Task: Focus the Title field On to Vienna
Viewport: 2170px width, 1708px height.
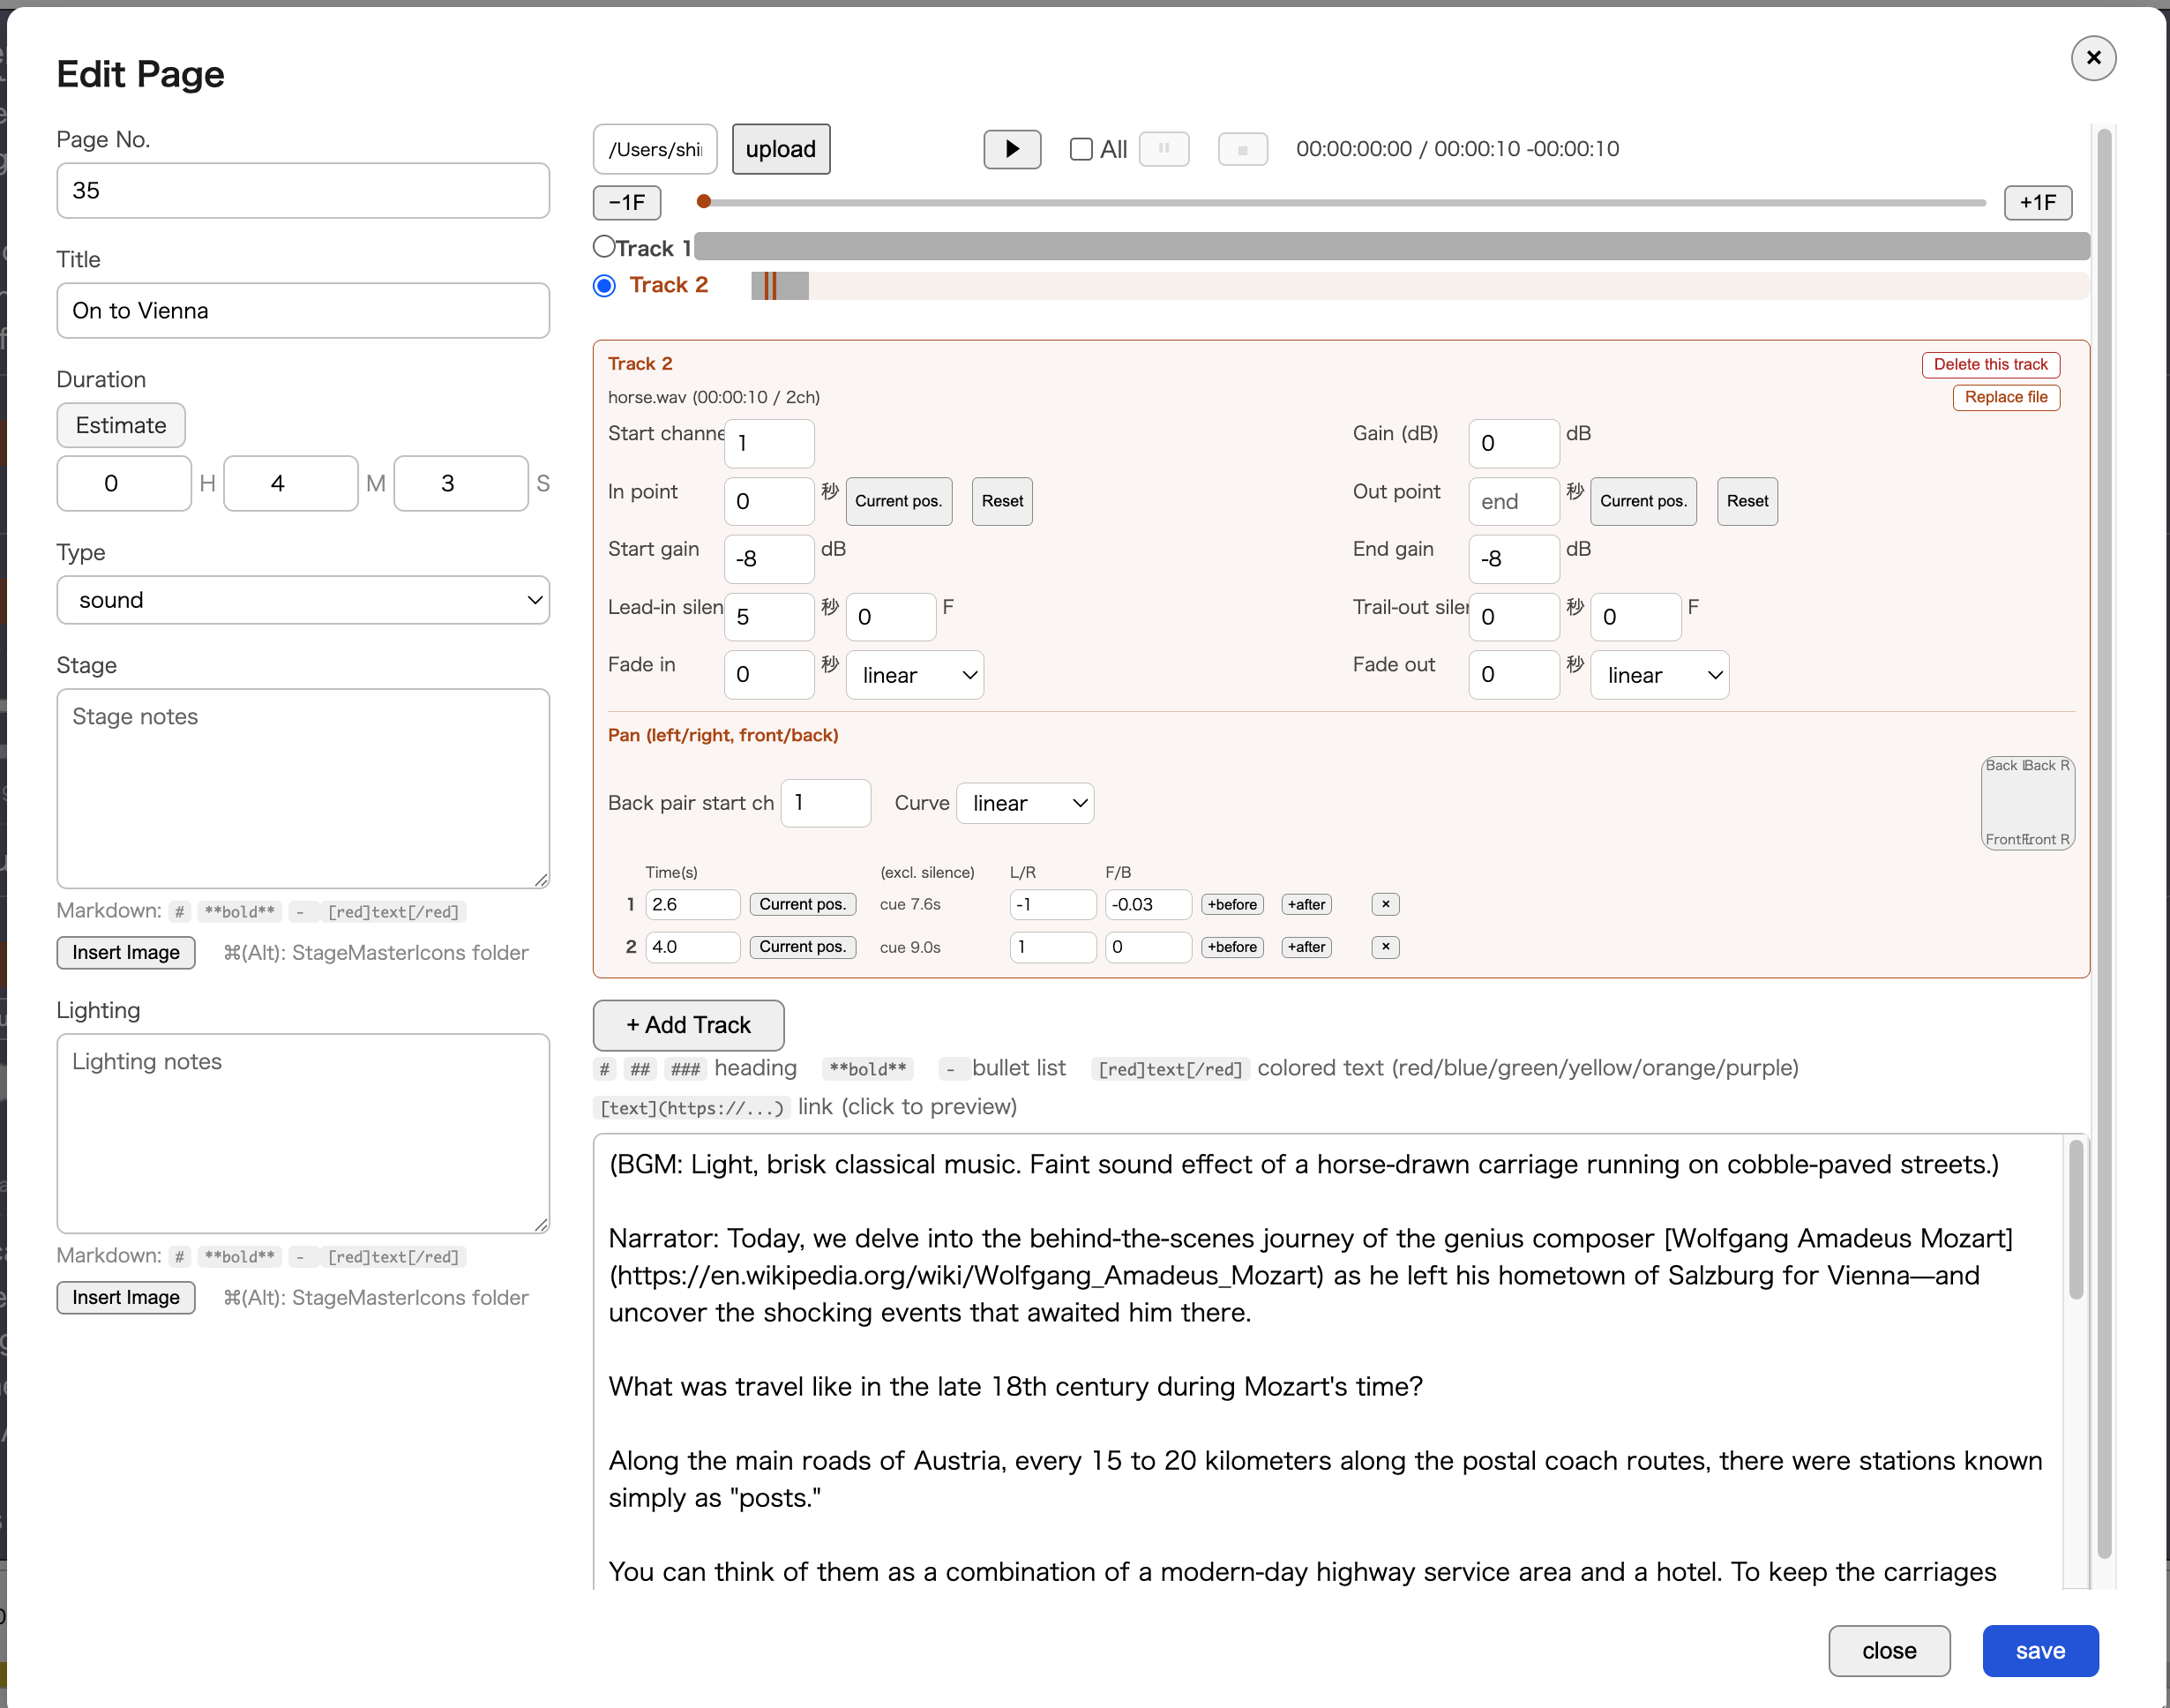Action: pyautogui.click(x=303, y=311)
